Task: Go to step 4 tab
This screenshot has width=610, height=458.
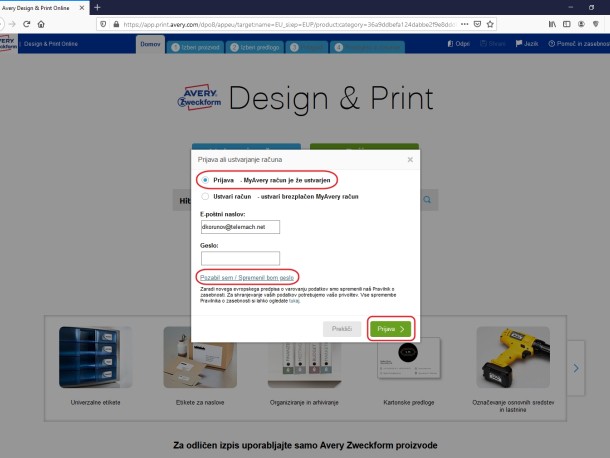Action: tap(368, 47)
